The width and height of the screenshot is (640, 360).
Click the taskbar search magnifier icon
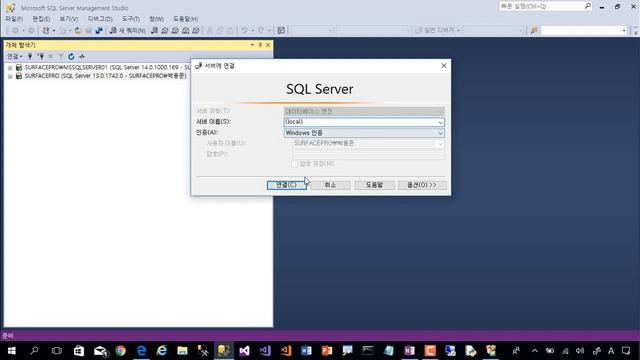pos(34,351)
